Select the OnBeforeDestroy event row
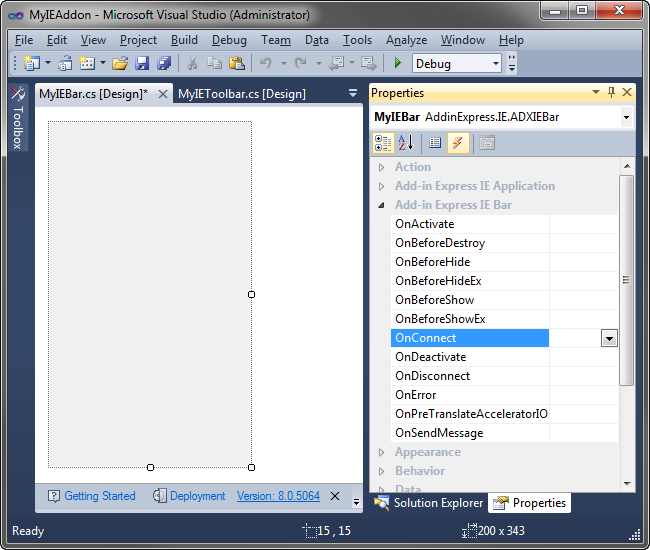 click(504, 243)
